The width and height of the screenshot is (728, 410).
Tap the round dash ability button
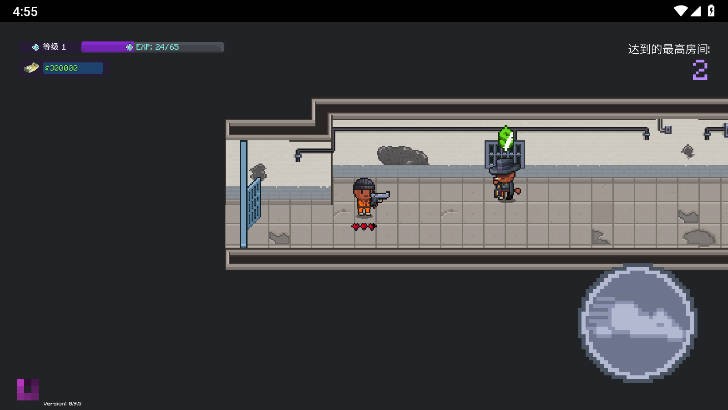637,323
